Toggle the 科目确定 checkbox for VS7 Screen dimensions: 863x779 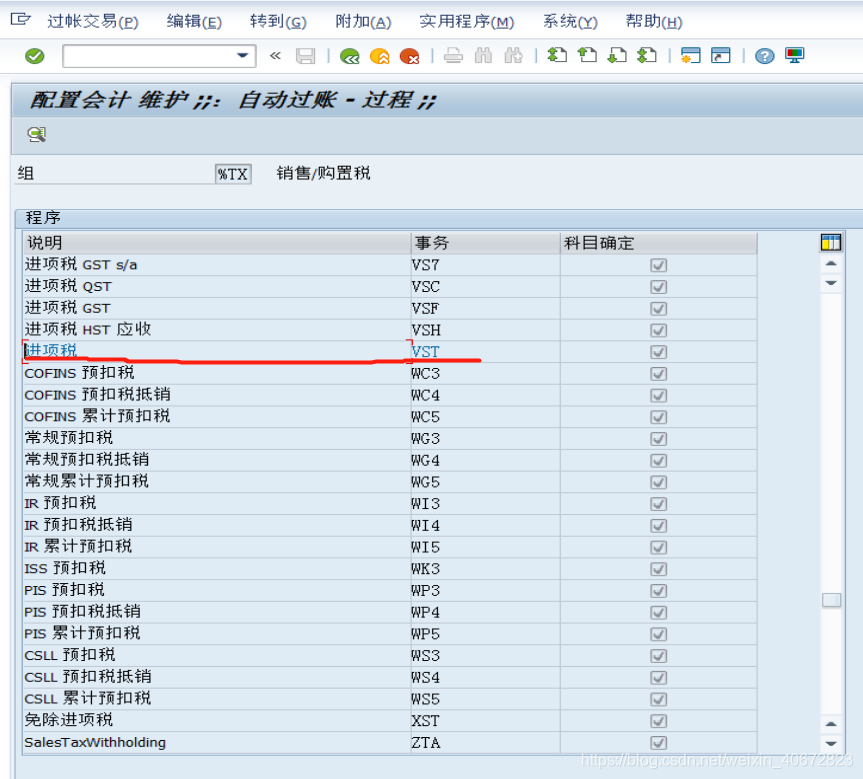point(658,265)
